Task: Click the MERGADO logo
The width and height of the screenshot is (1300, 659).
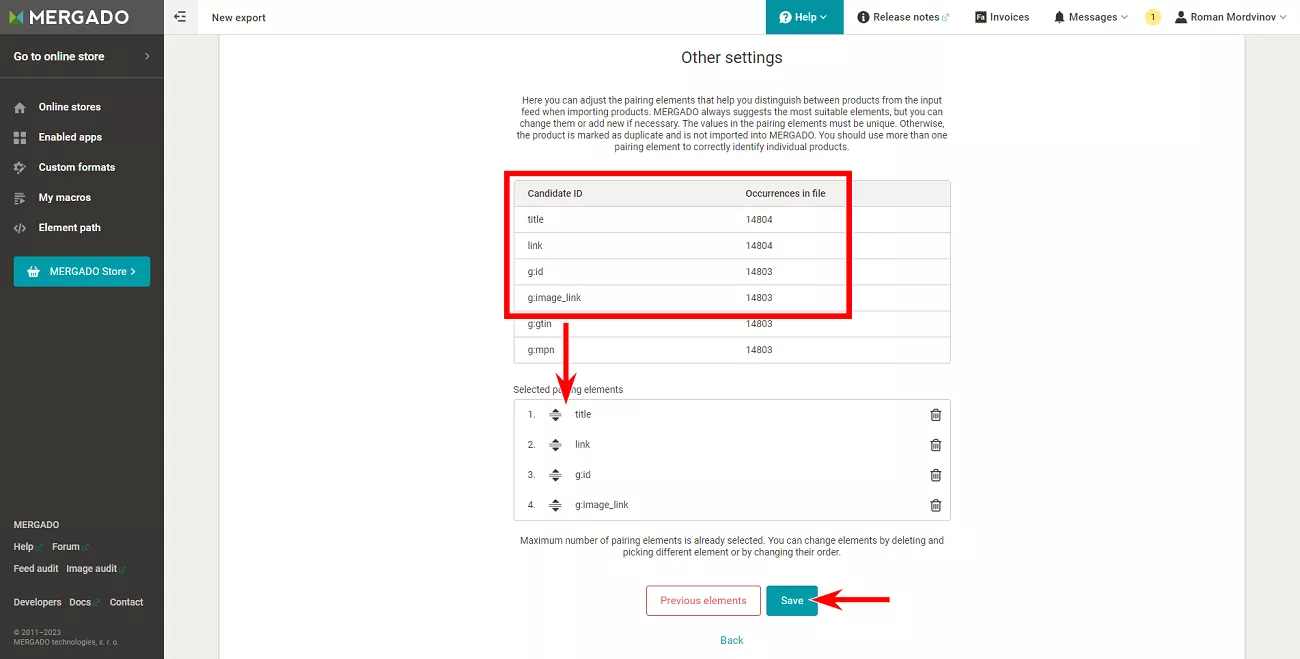Action: click(x=69, y=17)
